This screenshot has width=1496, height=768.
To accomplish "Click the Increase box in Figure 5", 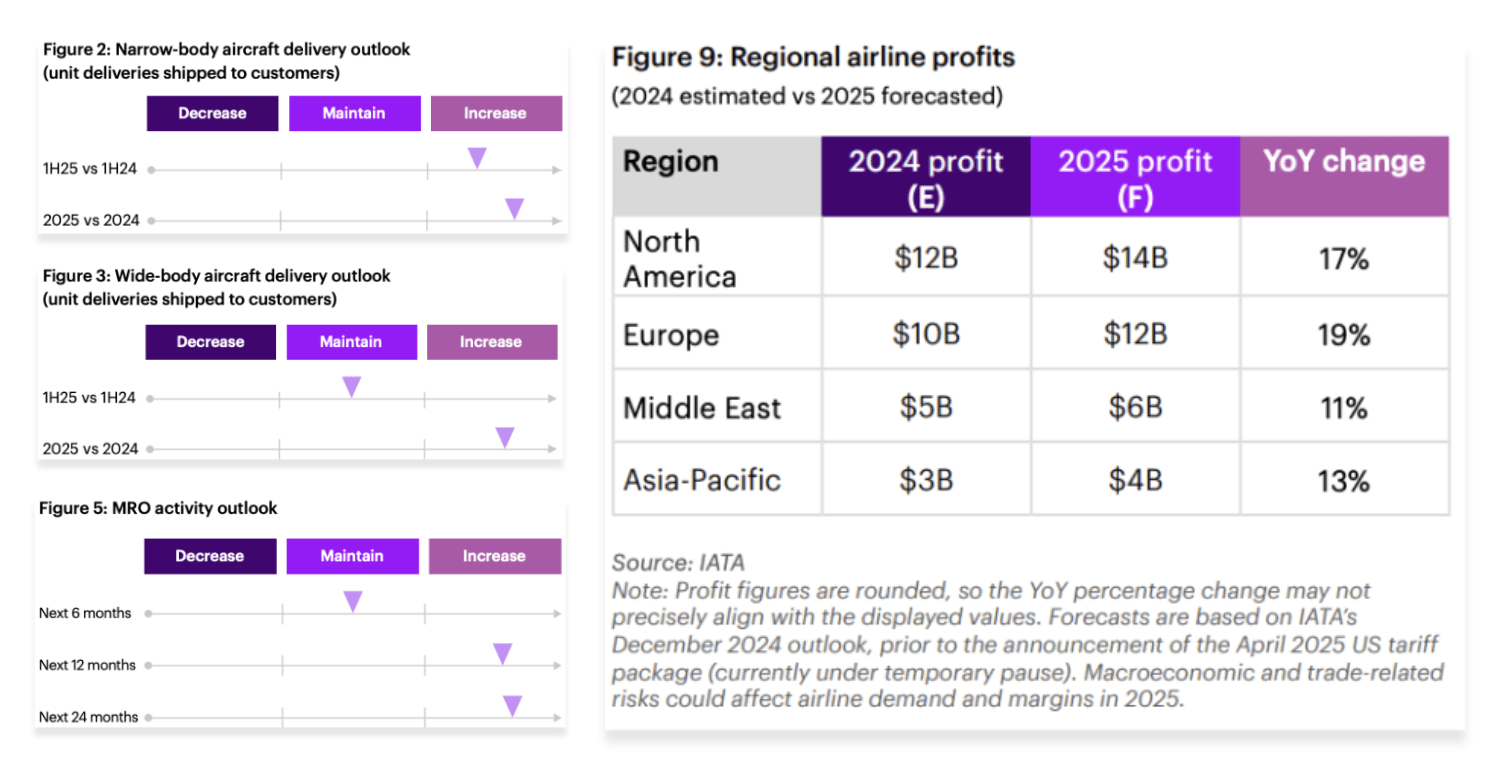I will (494, 556).
